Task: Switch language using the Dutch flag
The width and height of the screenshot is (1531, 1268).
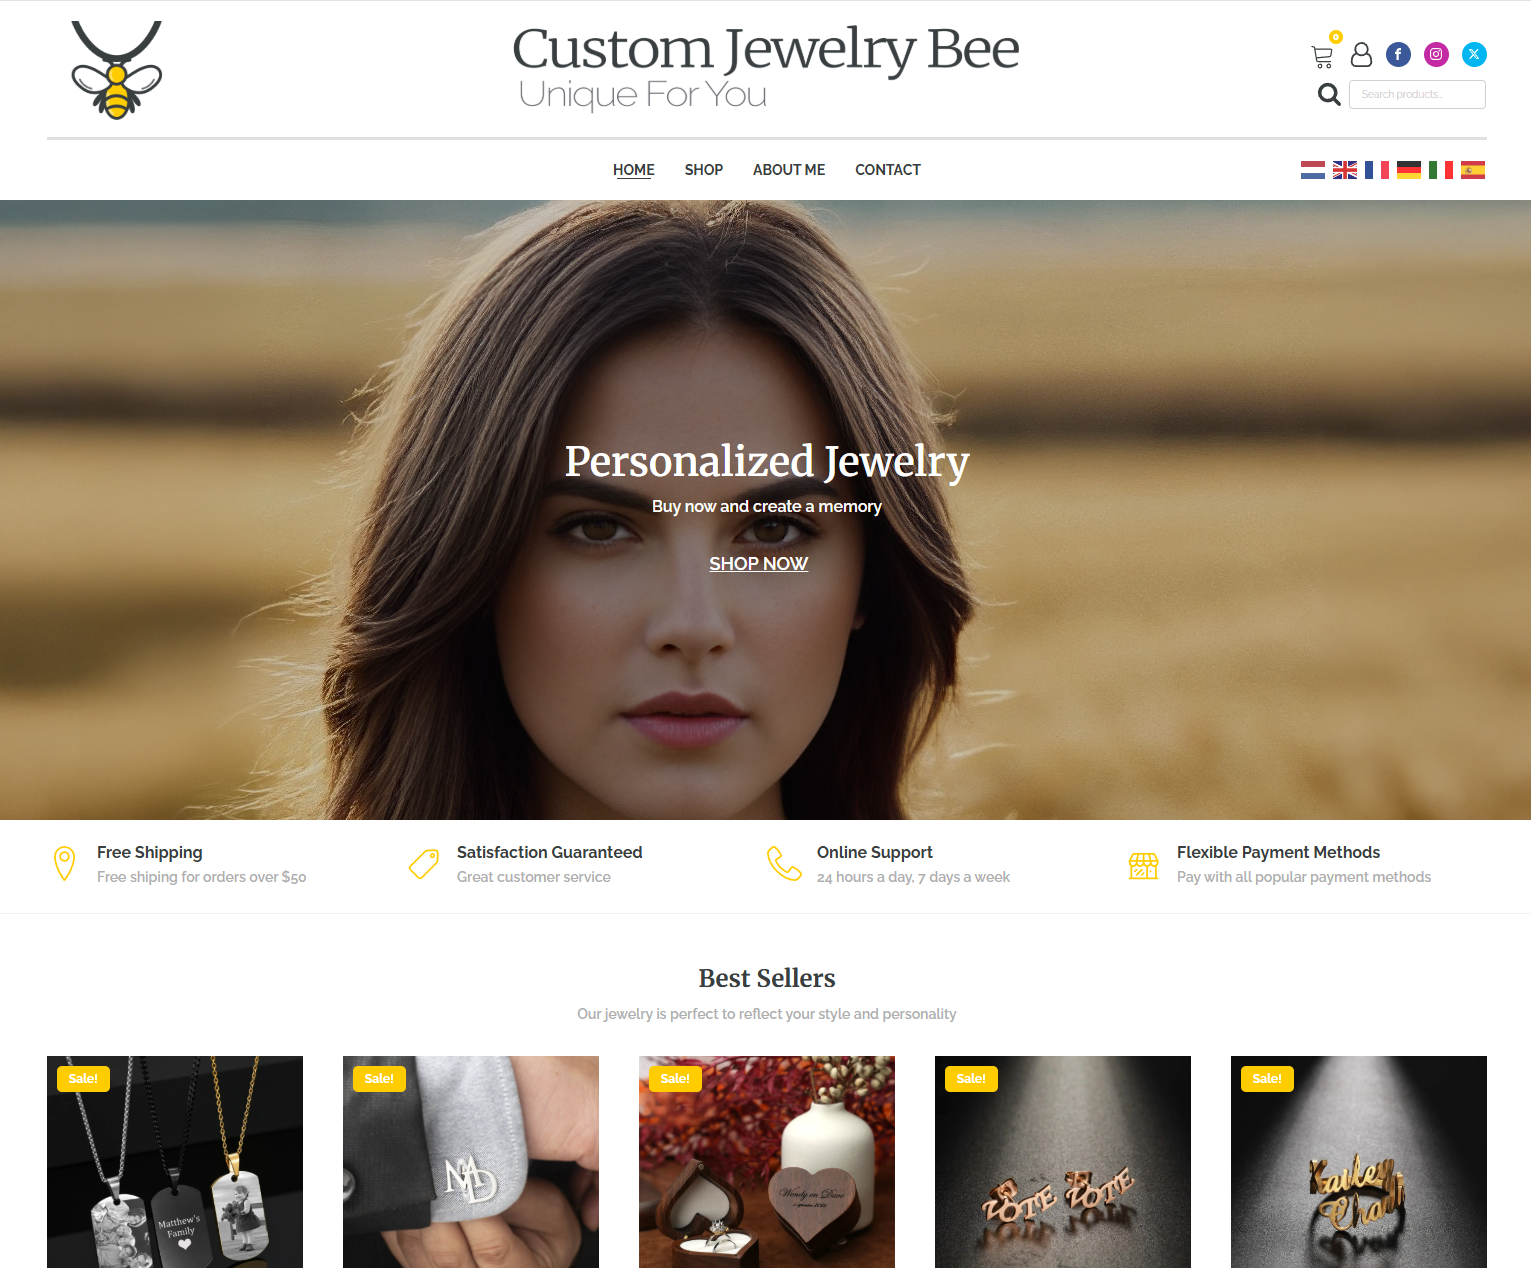Action: [1313, 170]
